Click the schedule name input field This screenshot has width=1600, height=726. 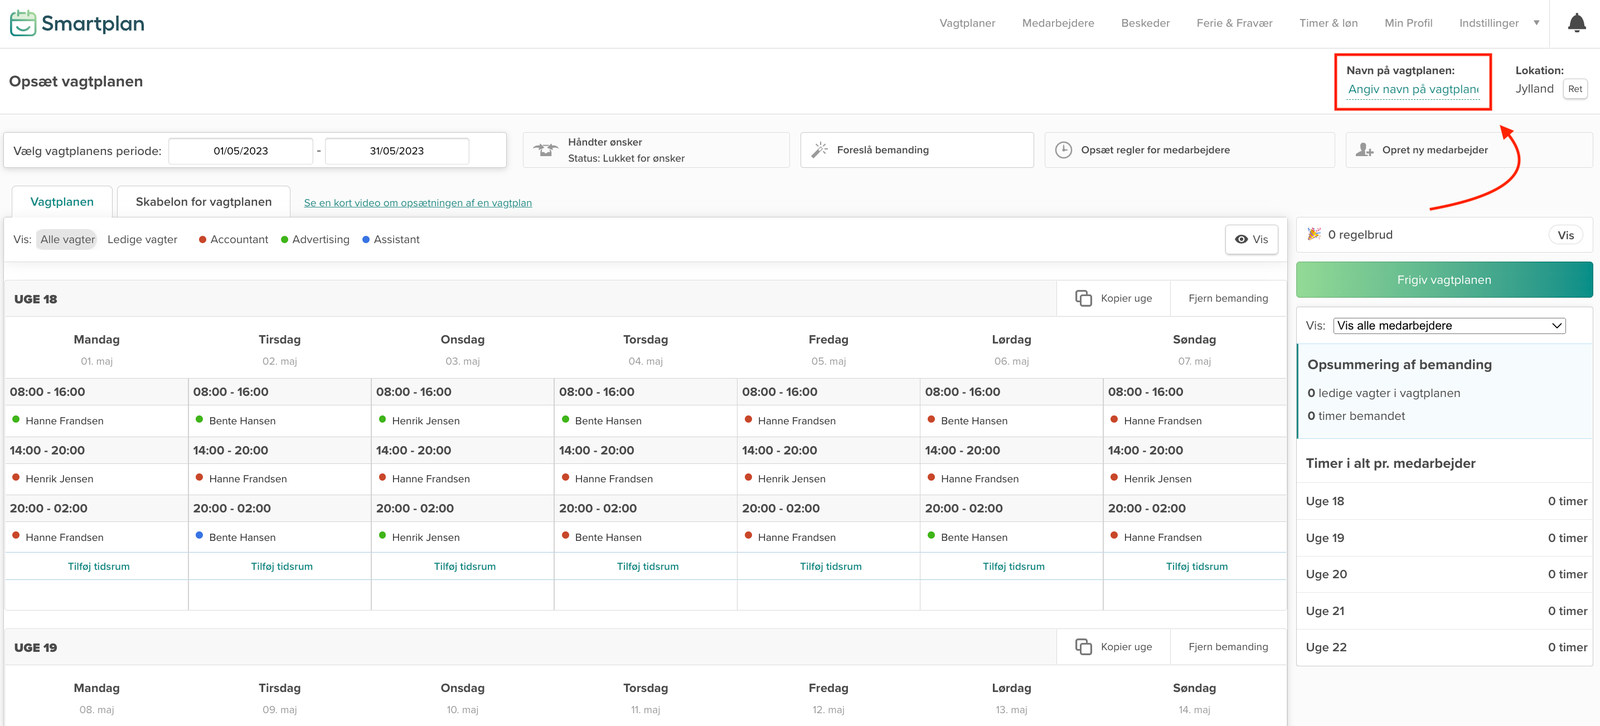pyautogui.click(x=1412, y=89)
